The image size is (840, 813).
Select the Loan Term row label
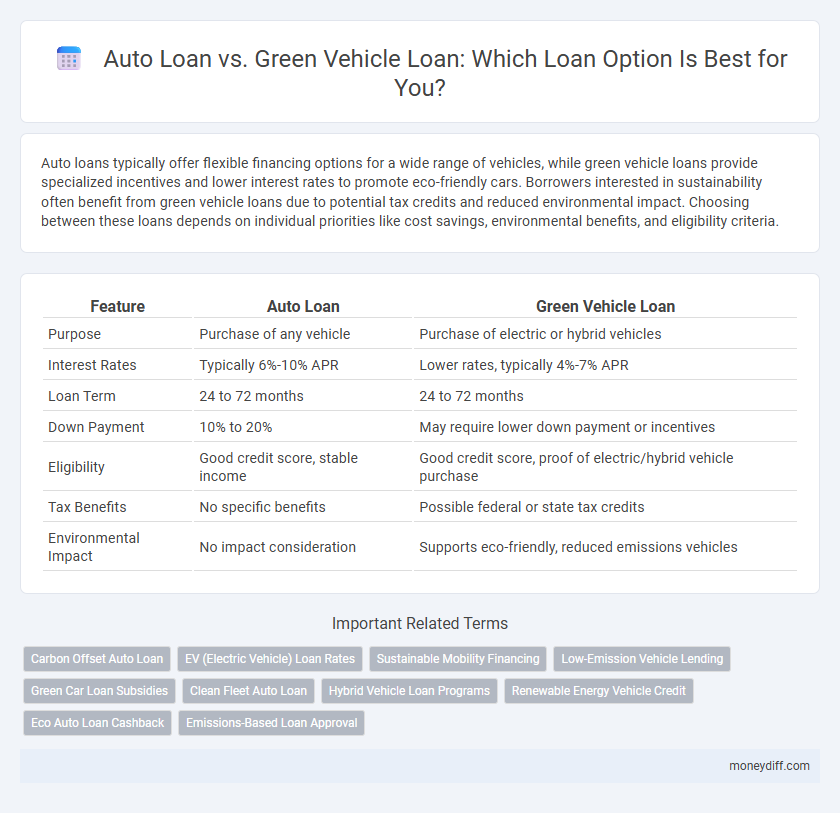coord(117,396)
